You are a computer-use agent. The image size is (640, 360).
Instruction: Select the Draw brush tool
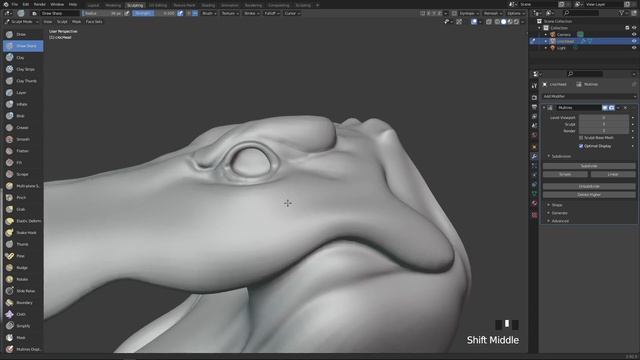[x=23, y=34]
